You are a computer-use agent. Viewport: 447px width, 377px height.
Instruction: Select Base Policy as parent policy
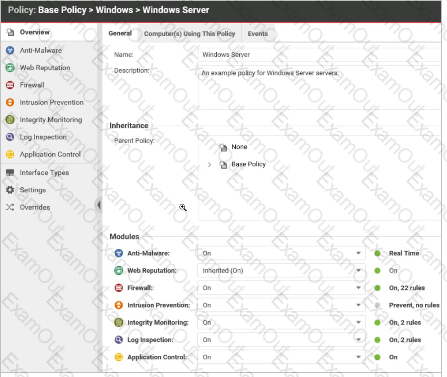pyautogui.click(x=249, y=164)
